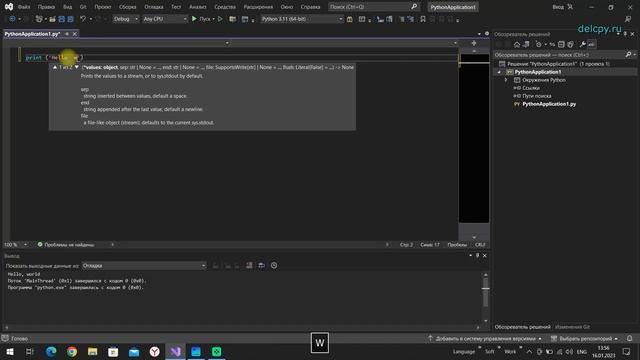Open the Добавить в систему управления версиями dropdown
This screenshot has height=360, width=640.
(485, 338)
